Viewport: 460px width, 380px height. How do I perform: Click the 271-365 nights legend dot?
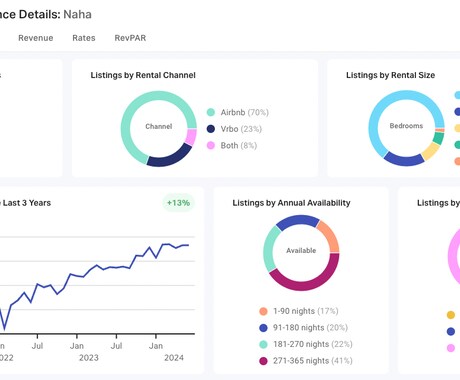coord(263,361)
